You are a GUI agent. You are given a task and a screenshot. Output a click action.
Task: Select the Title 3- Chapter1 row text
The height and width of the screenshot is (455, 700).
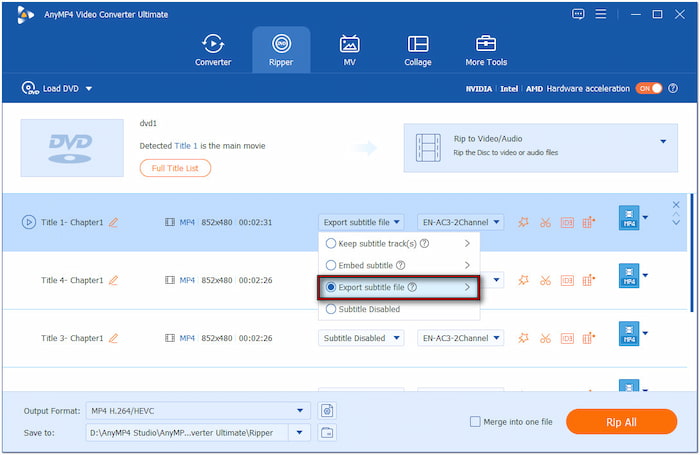72,338
